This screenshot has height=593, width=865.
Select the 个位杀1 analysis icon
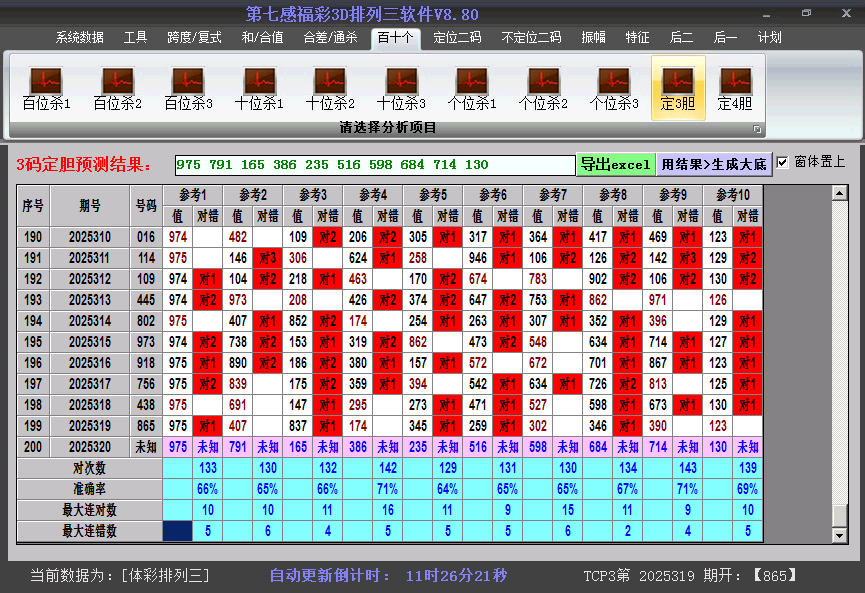coord(472,85)
